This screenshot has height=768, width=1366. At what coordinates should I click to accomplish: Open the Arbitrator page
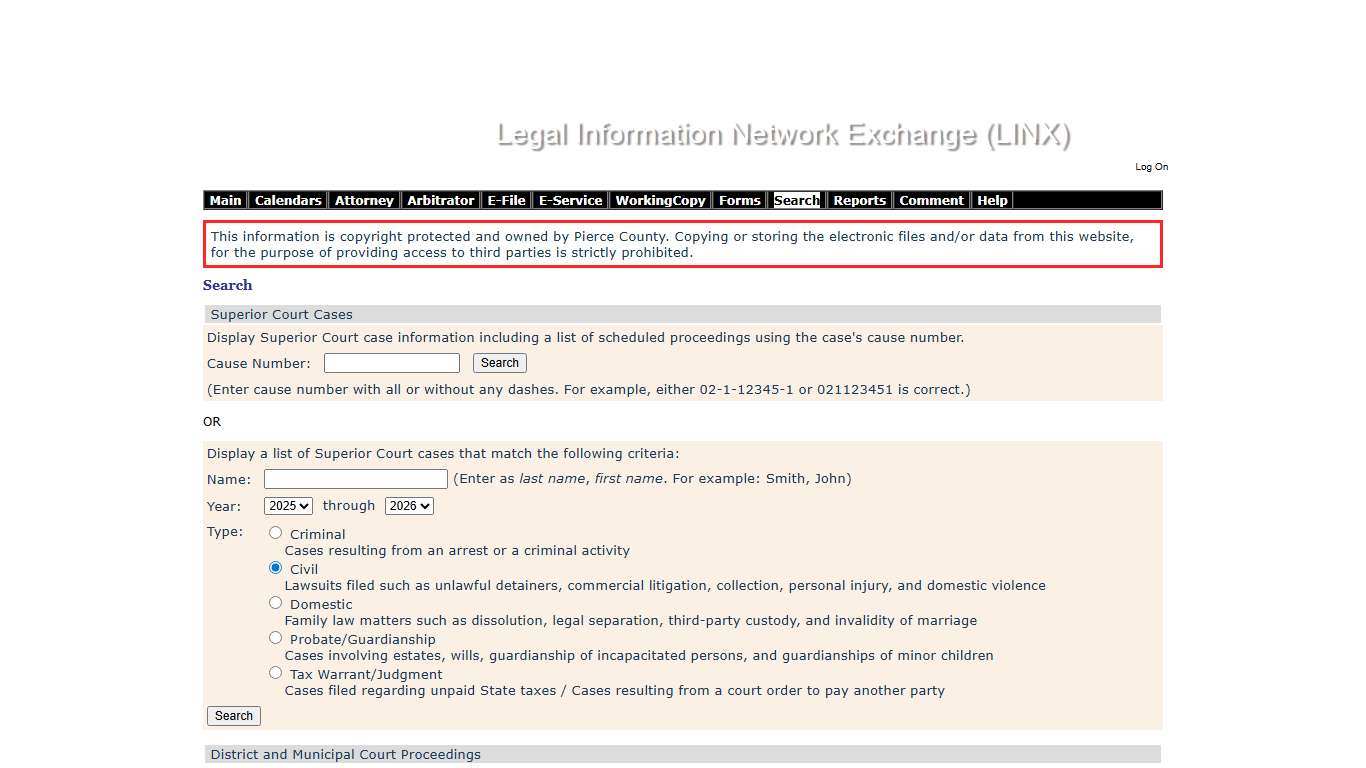[x=440, y=200]
